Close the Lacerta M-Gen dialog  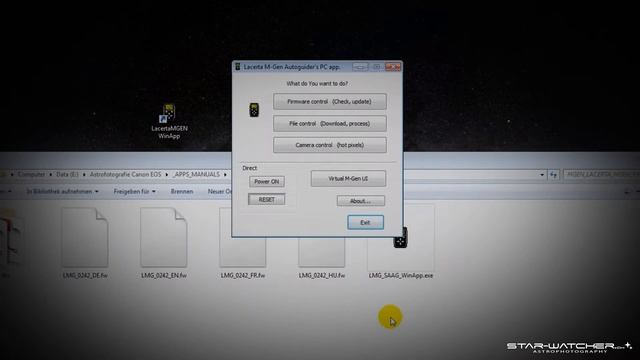click(x=393, y=67)
